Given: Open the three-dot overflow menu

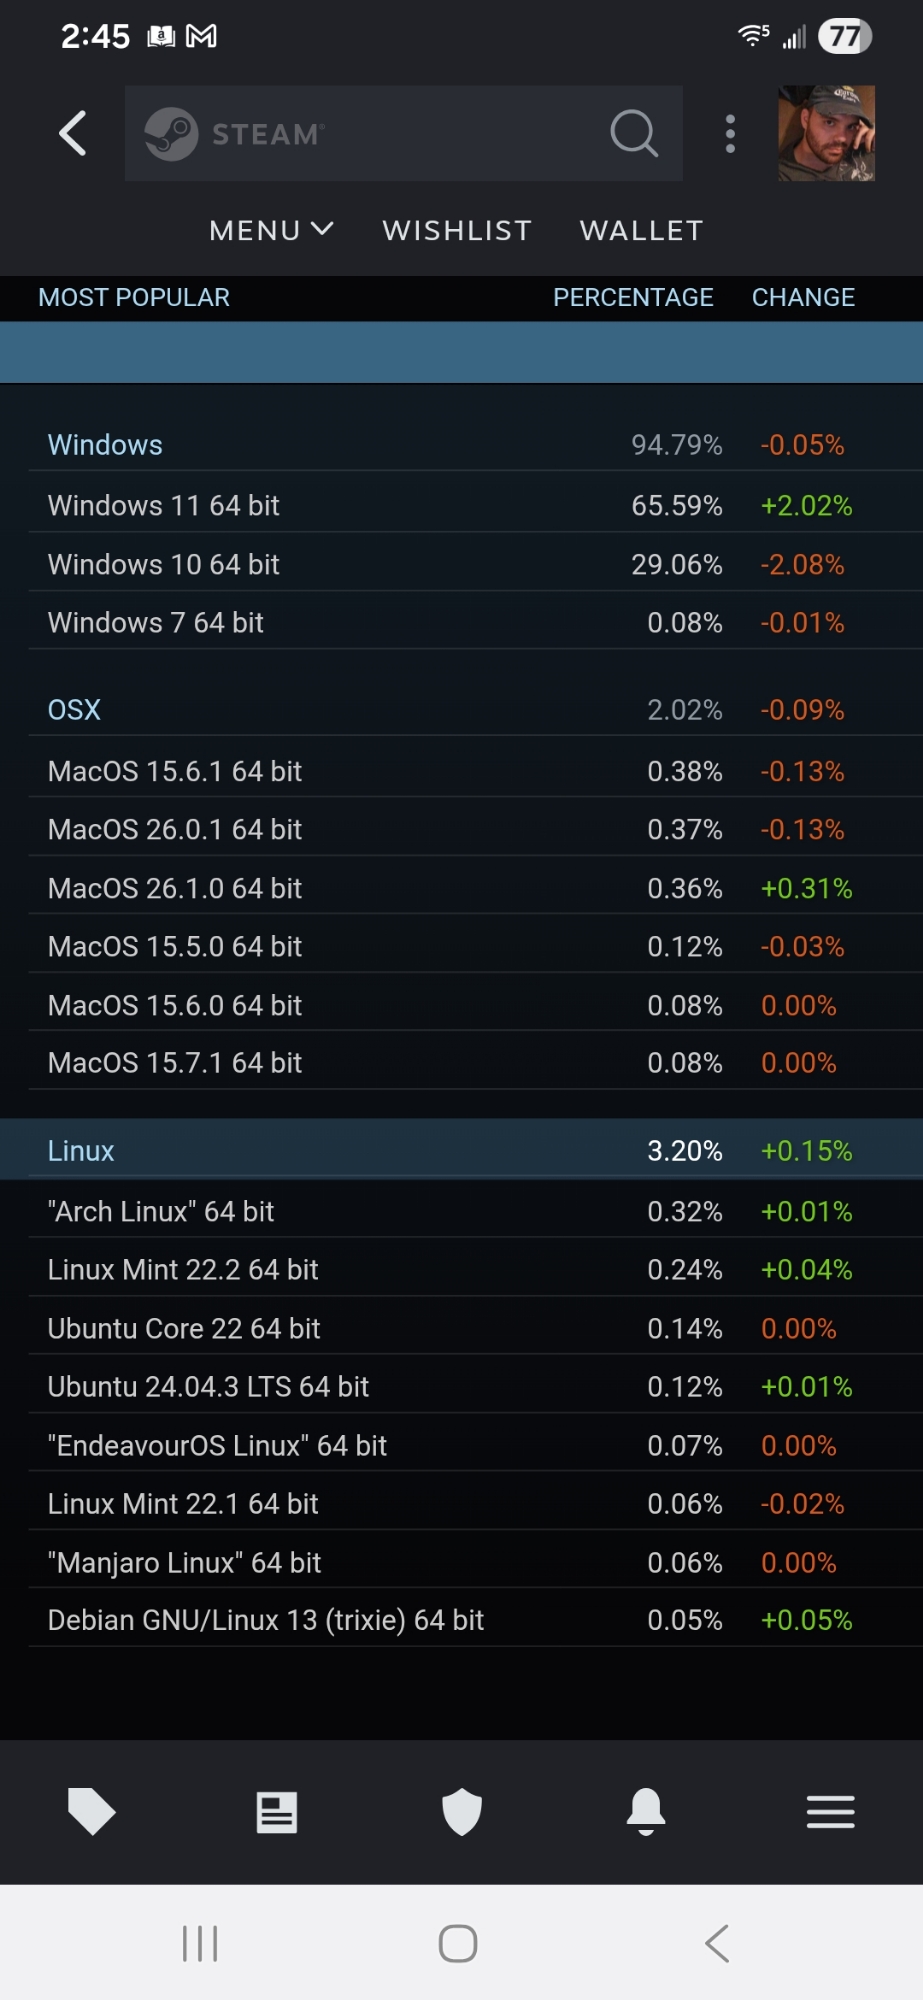Looking at the screenshot, I should pos(731,133).
